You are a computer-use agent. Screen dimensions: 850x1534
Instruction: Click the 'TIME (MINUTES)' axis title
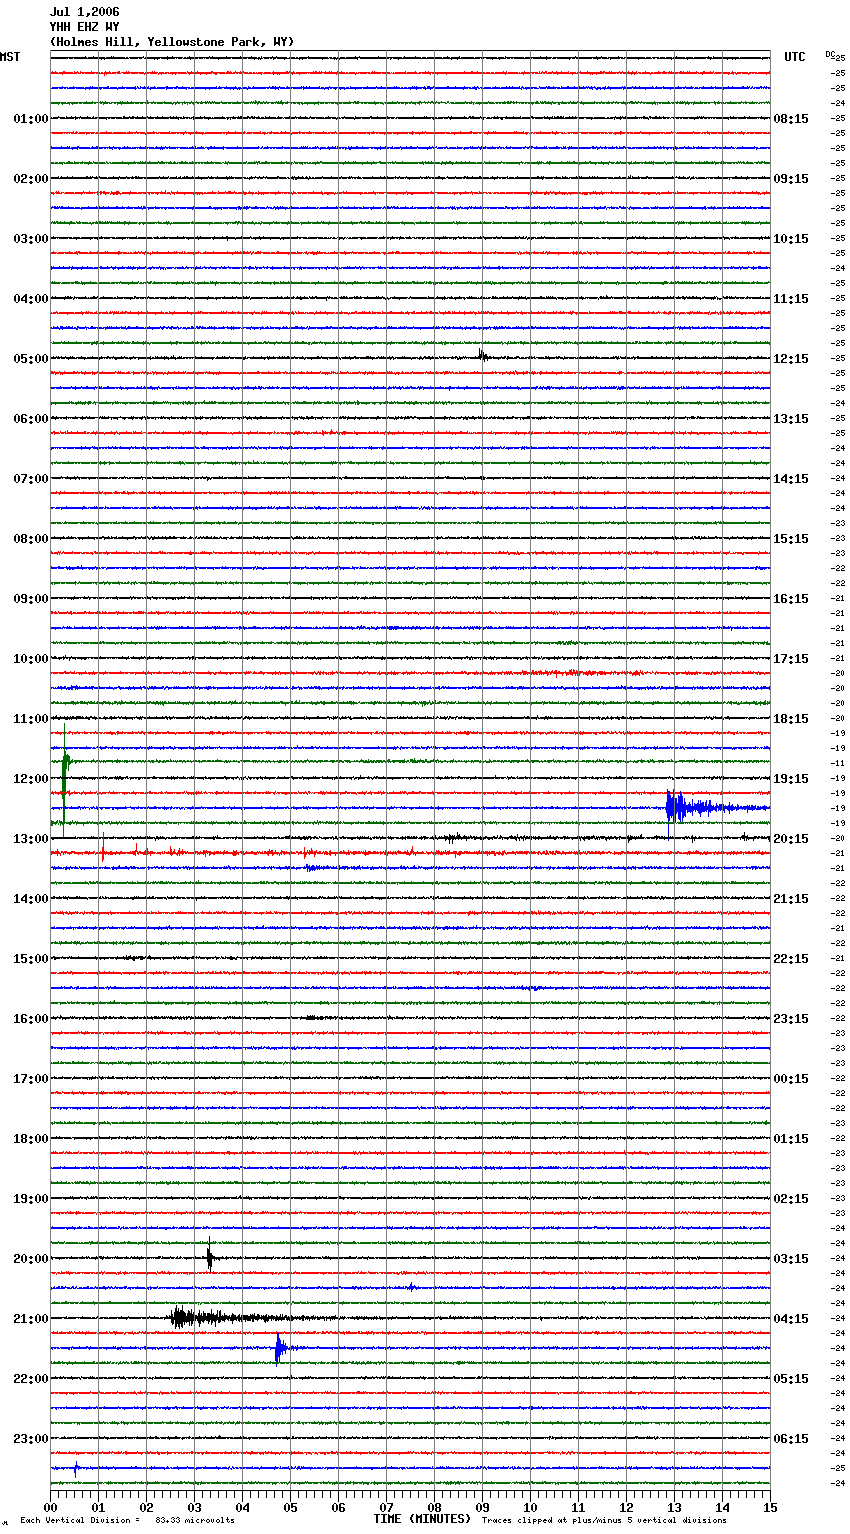[422, 1519]
